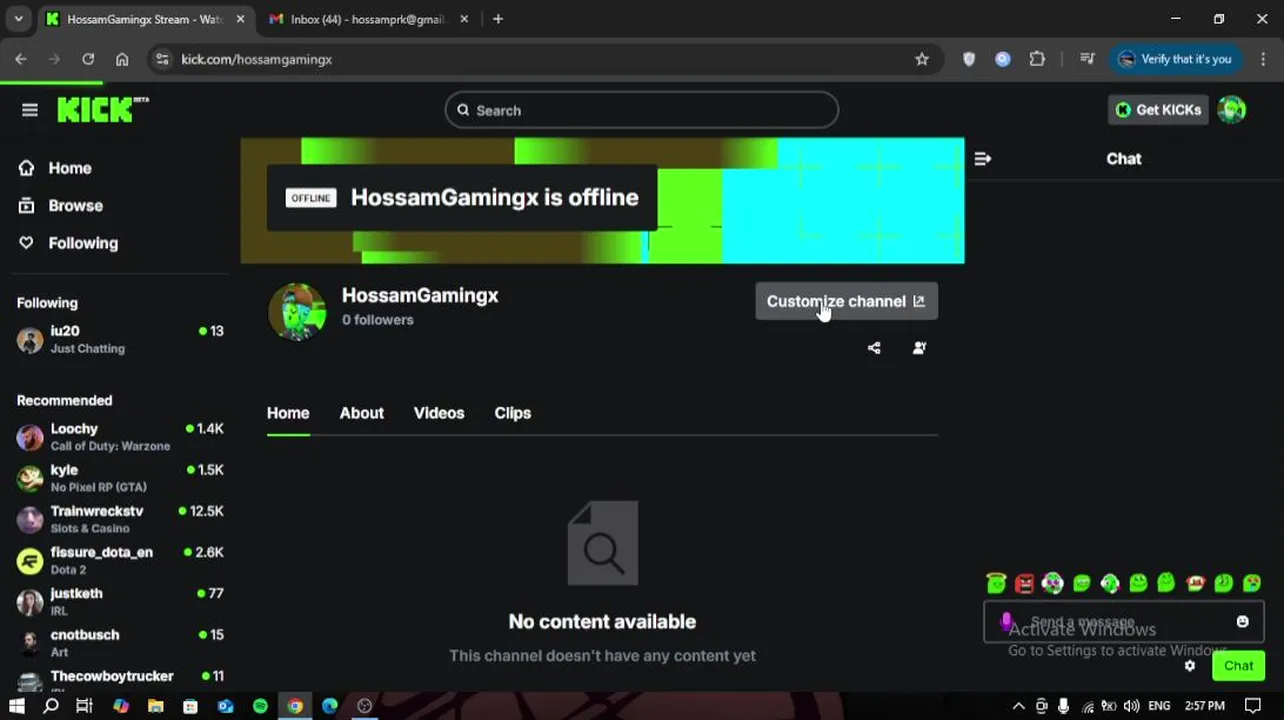
Task: Open Trainwreckstv's recommended channel
Action: point(120,519)
